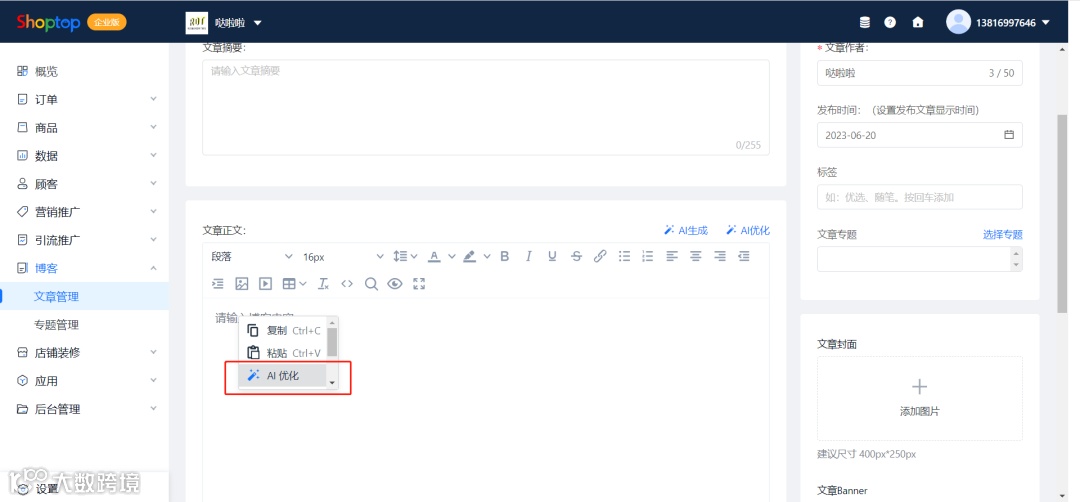Preview article with the eye icon
This screenshot has height=502, width=1080.
[x=395, y=284]
